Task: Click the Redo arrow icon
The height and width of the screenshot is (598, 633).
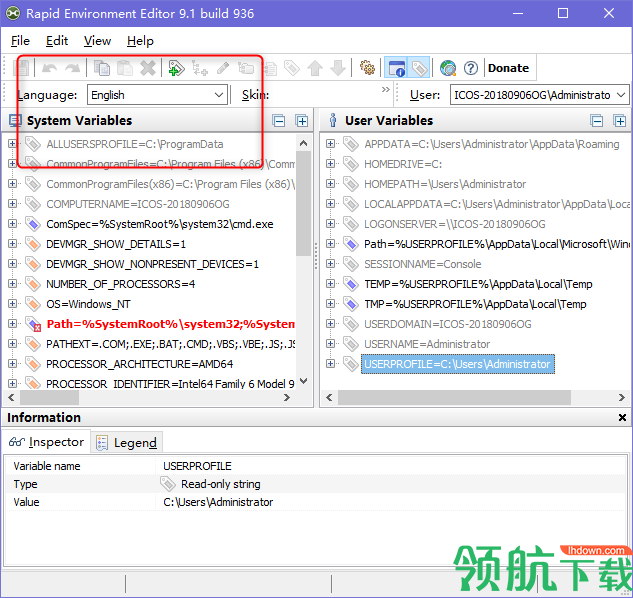Action: (73, 68)
